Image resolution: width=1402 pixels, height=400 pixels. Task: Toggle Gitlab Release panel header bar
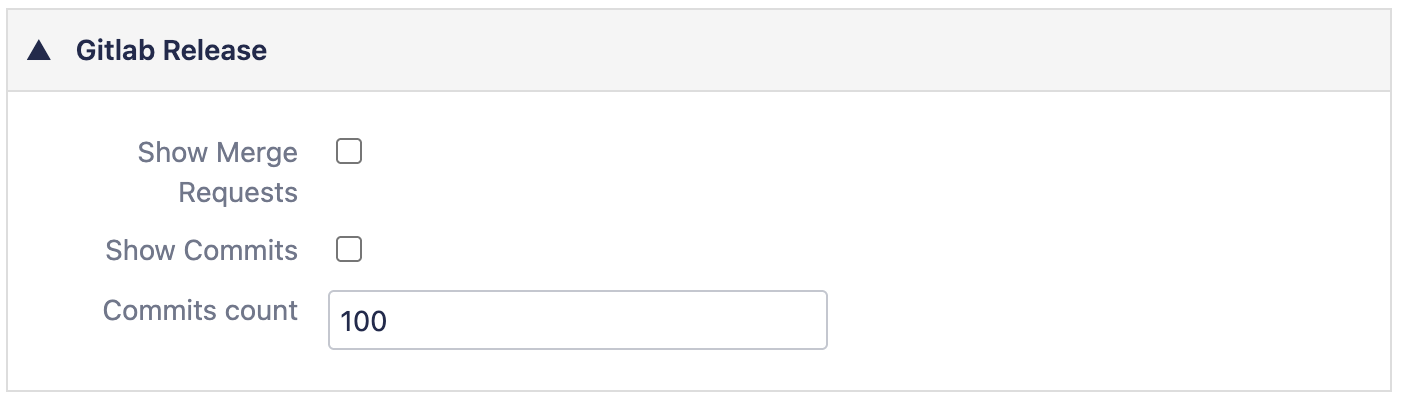pos(698,51)
